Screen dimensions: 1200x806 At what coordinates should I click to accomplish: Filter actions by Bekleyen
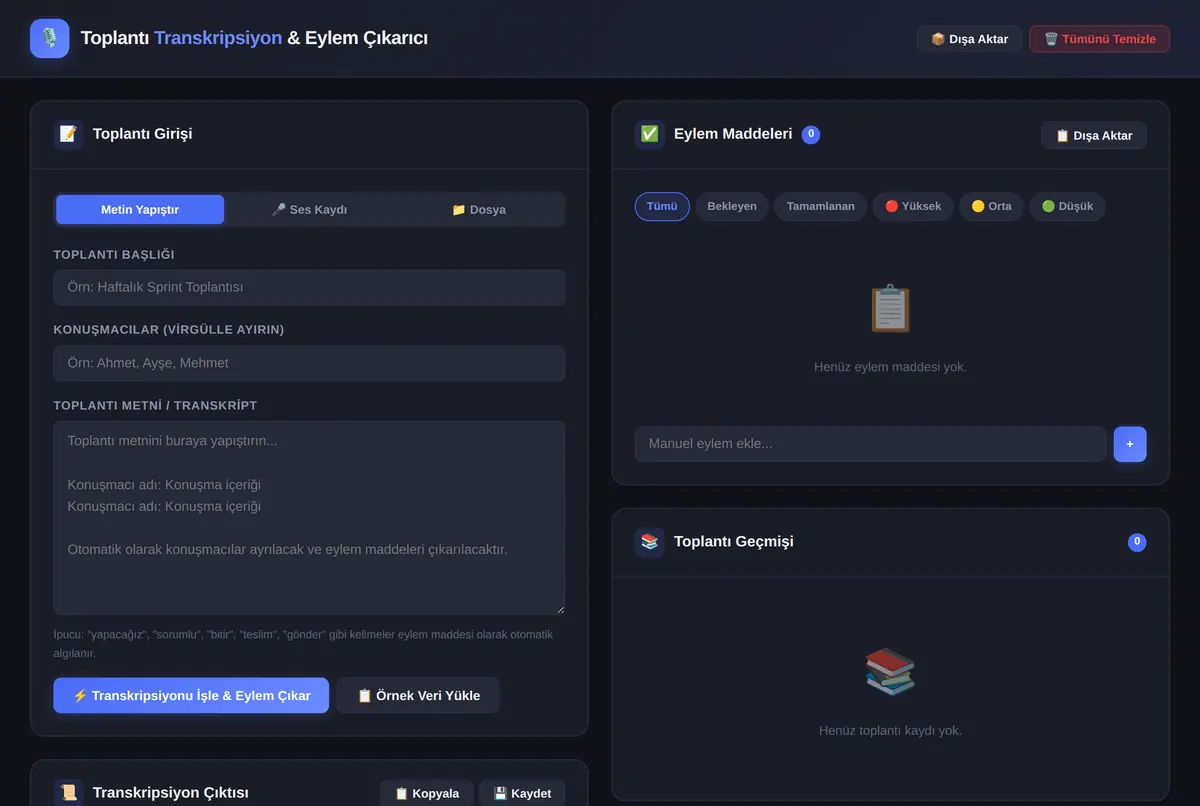click(732, 207)
